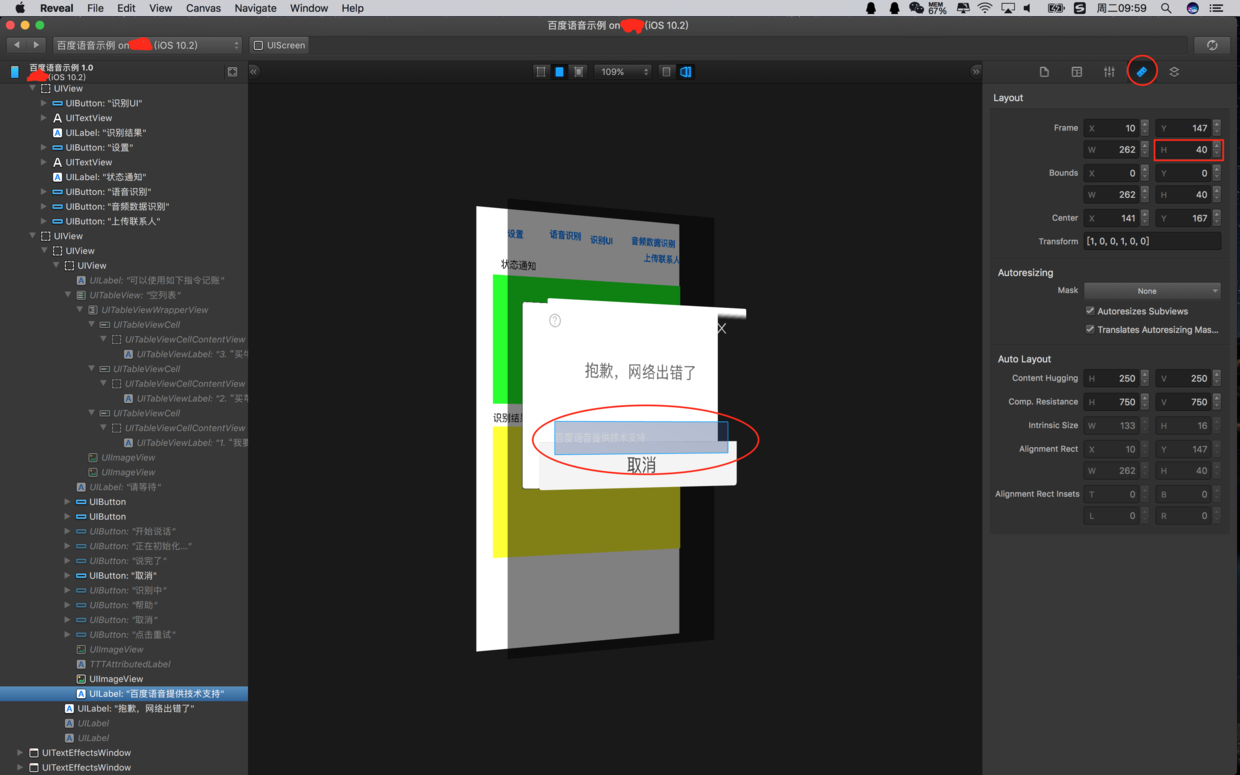Click the X close icon on the canvas dialog
1240x775 pixels.
721,328
